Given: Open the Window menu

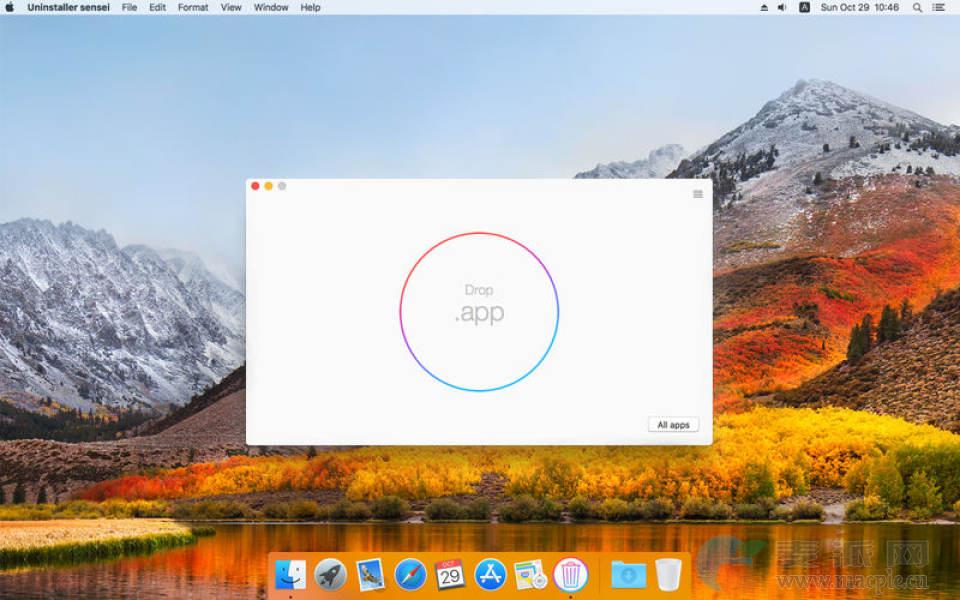Looking at the screenshot, I should point(271,7).
